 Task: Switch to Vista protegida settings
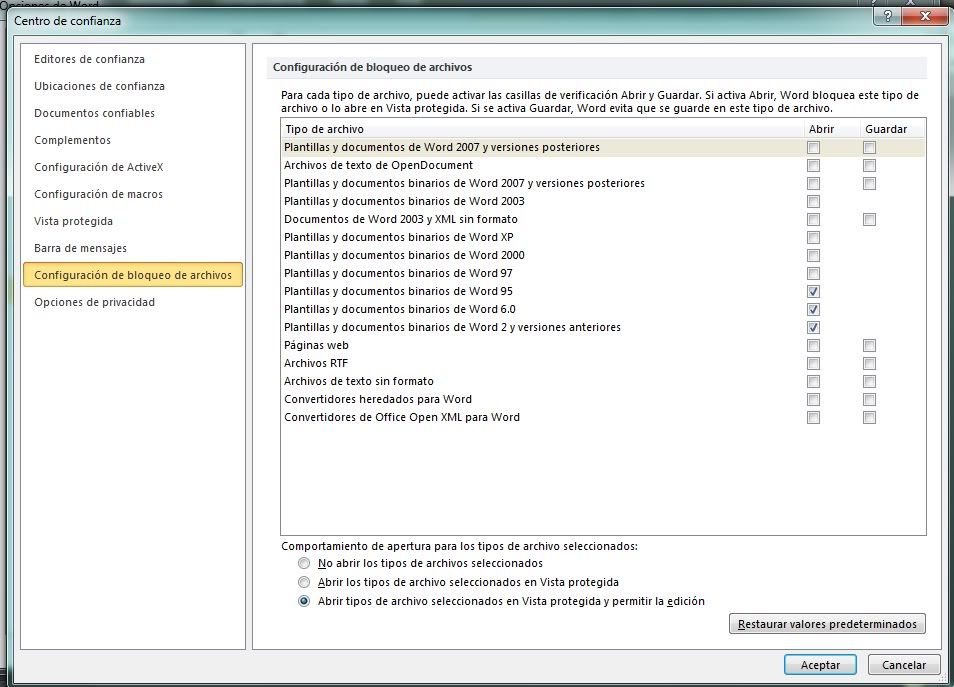(74, 221)
